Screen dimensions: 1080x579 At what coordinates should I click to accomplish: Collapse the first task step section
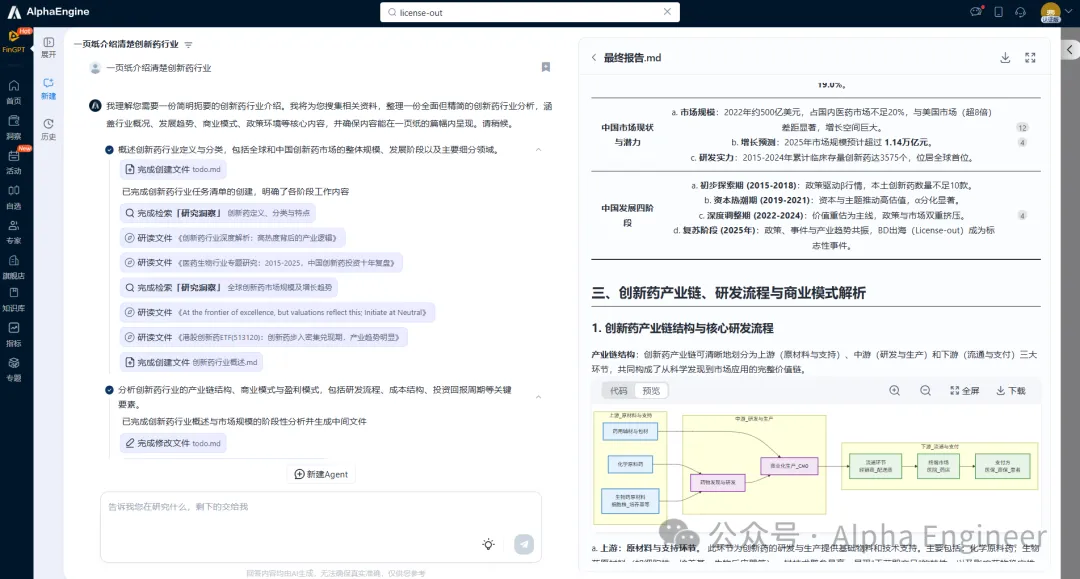(539, 149)
